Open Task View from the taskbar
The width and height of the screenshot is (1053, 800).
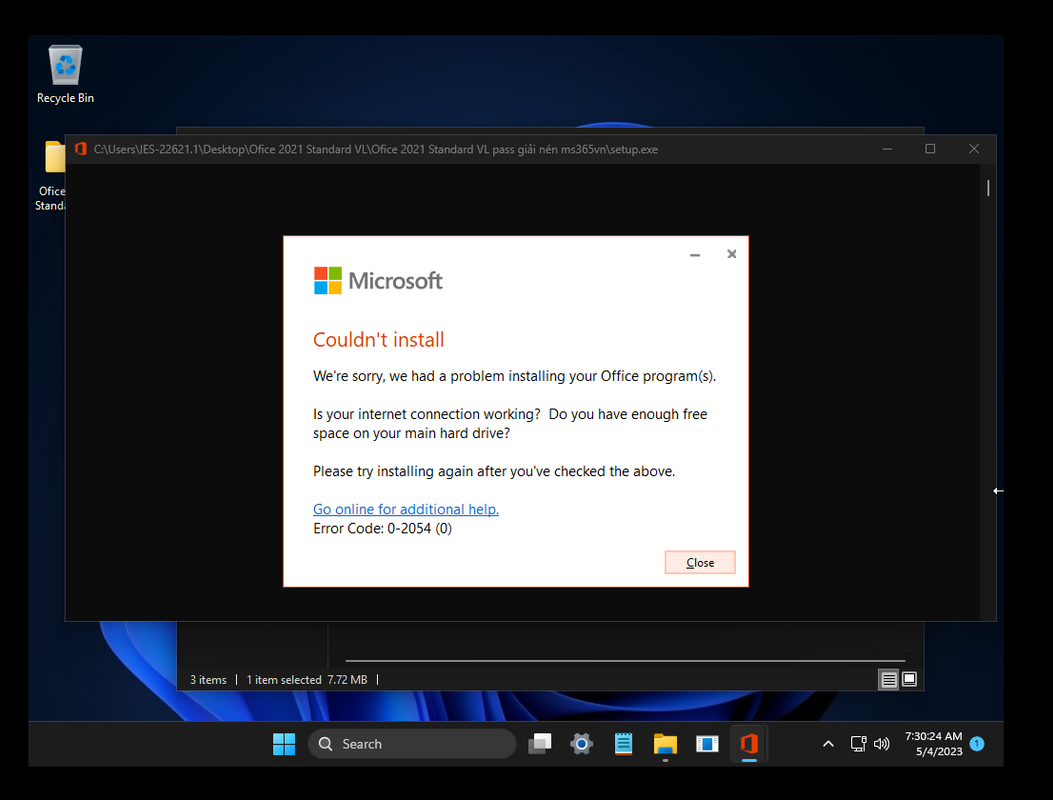(540, 744)
